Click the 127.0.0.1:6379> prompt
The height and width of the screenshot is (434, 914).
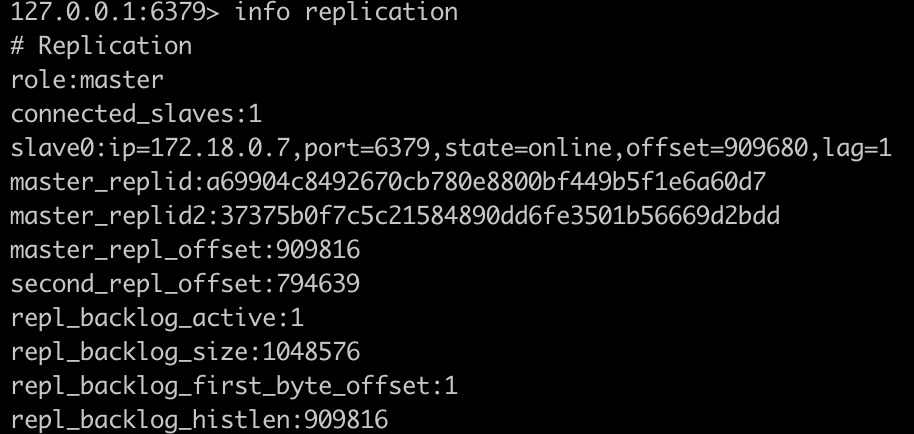[x=114, y=13]
